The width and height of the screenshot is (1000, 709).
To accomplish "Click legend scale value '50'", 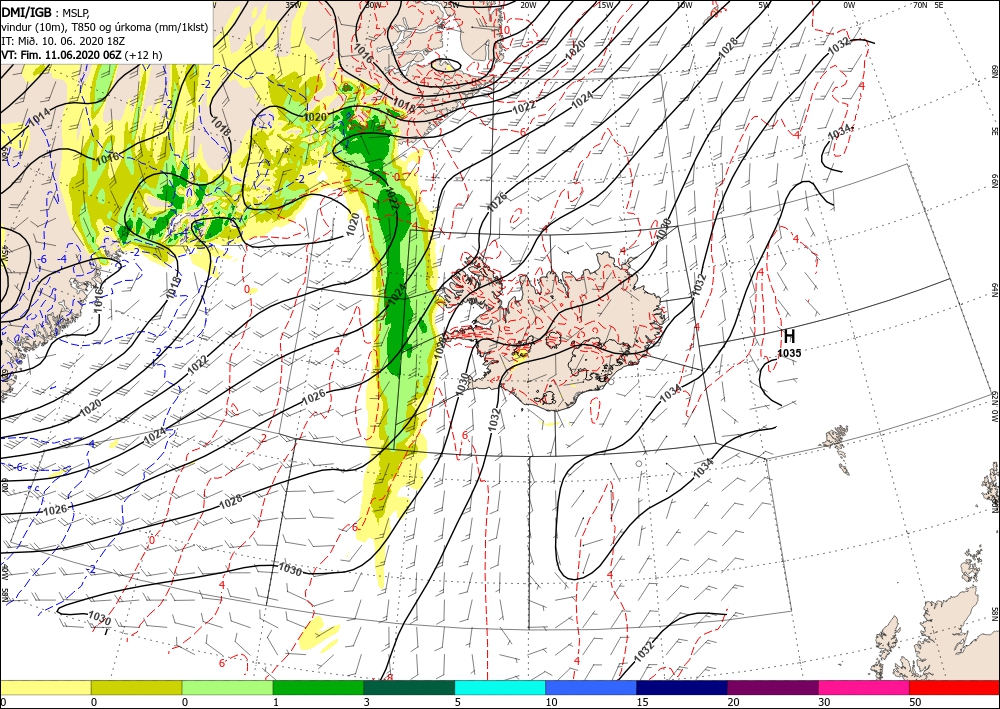I will tap(915, 702).
